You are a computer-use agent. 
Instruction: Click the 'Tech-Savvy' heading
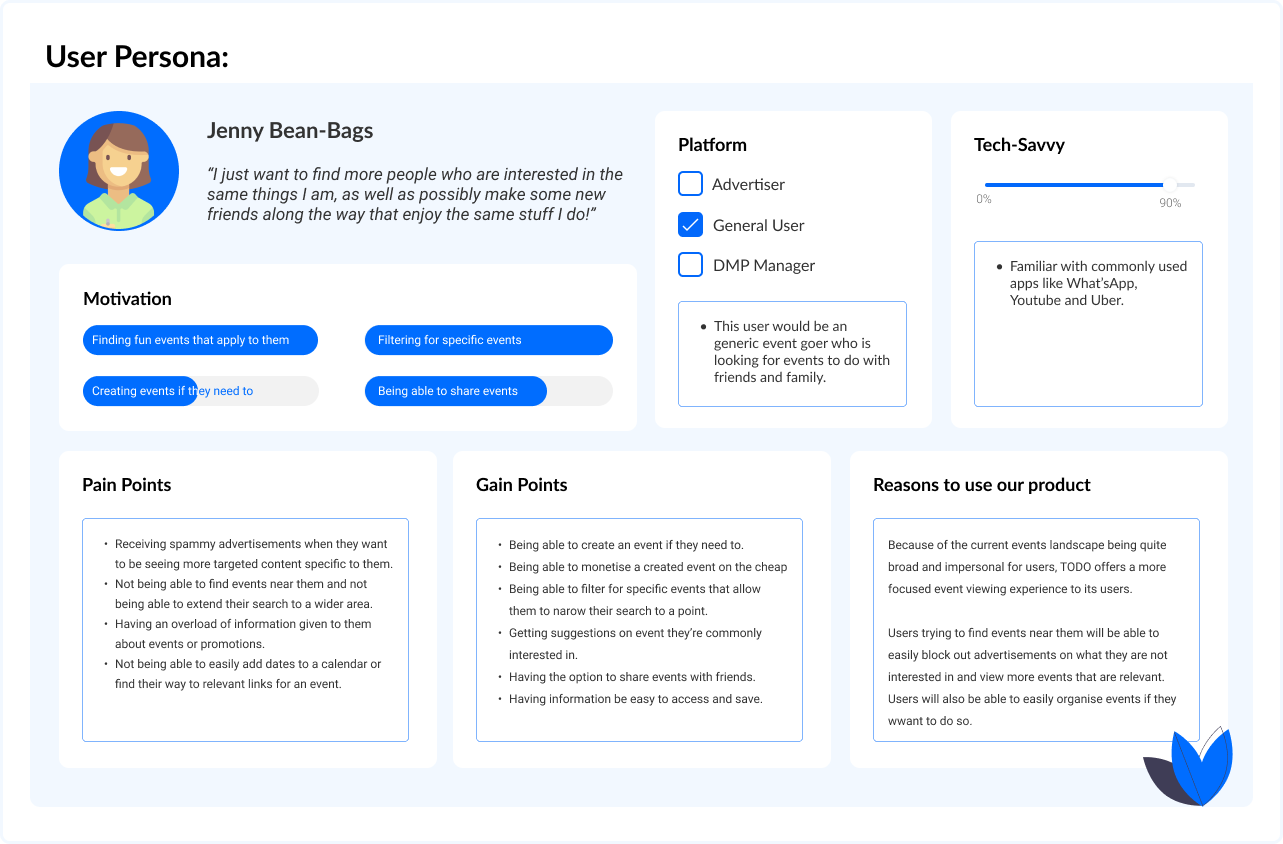[x=1019, y=145]
